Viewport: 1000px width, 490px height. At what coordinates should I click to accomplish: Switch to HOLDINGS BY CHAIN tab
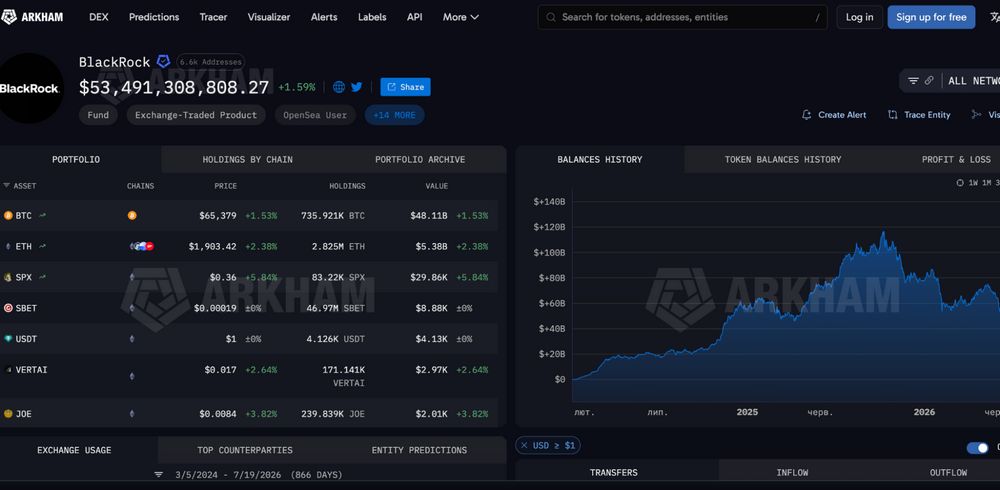(x=247, y=160)
